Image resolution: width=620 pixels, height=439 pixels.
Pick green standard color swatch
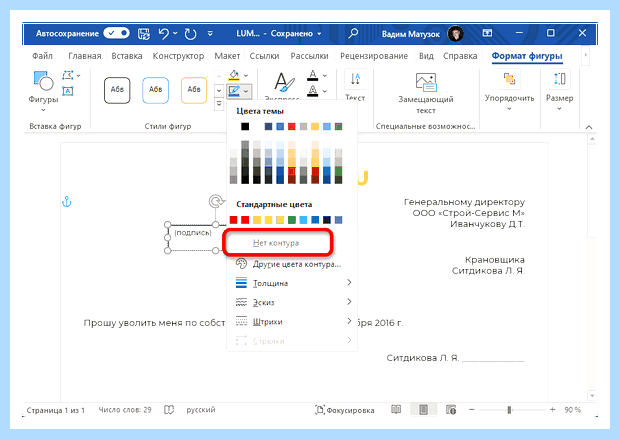pos(292,220)
